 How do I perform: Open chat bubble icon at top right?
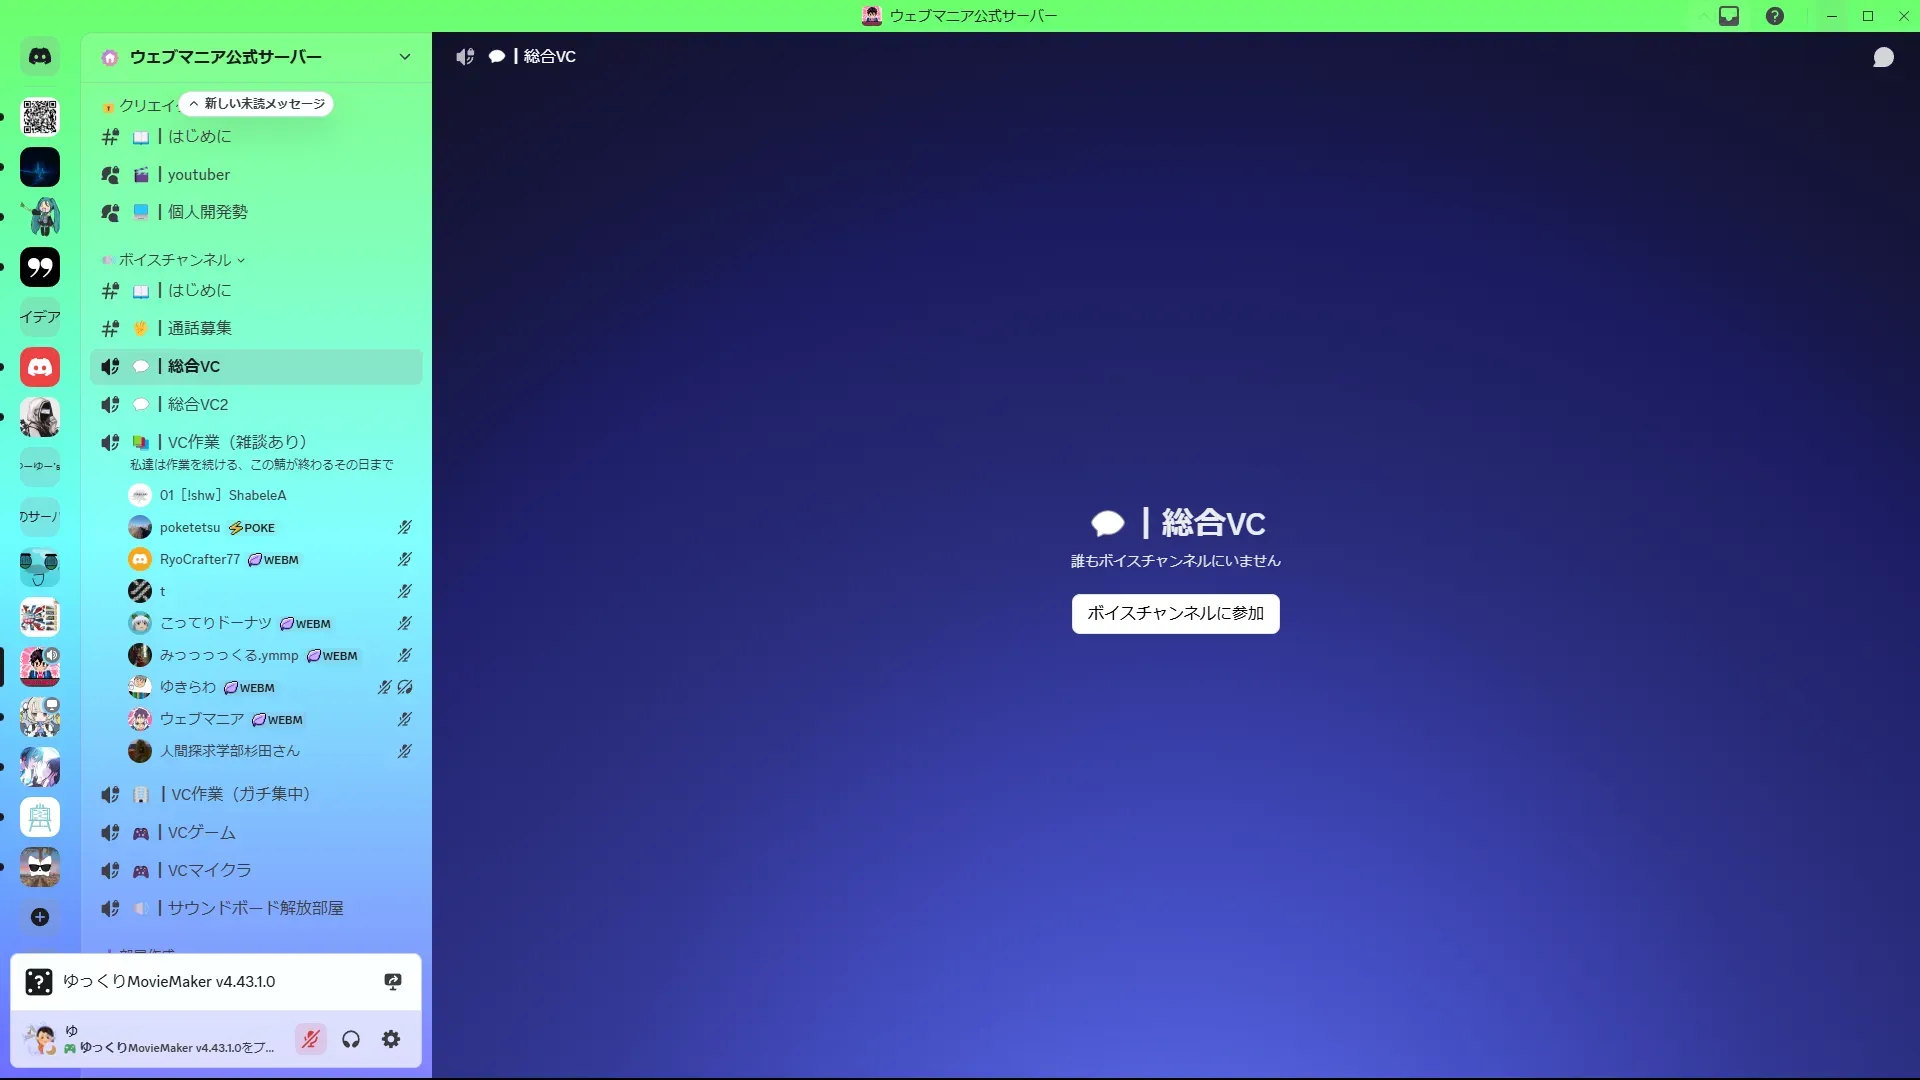point(1883,57)
